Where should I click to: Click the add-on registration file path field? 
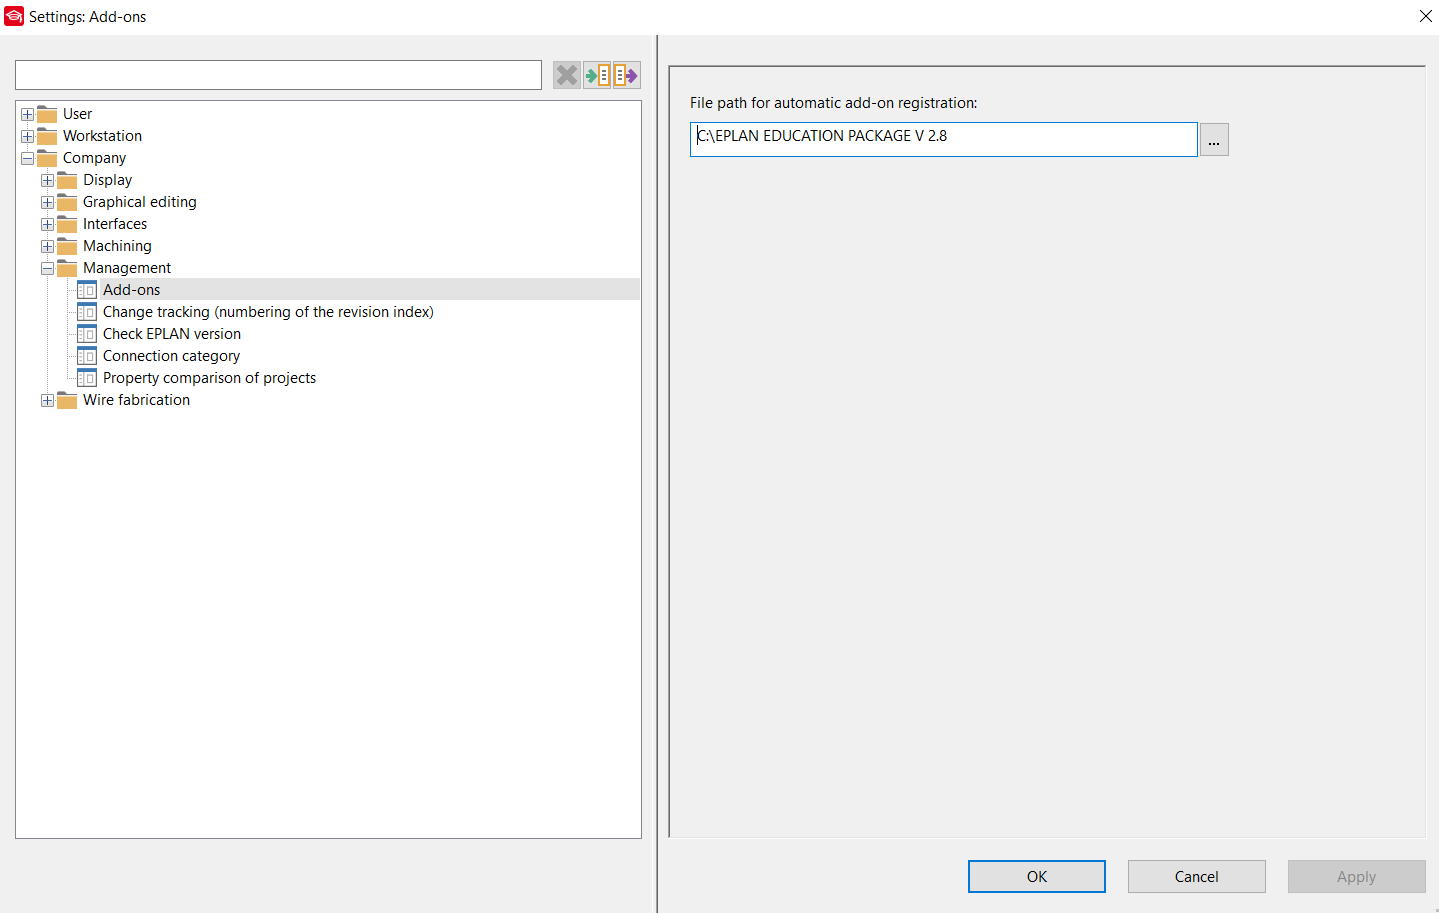pyautogui.click(x=944, y=139)
